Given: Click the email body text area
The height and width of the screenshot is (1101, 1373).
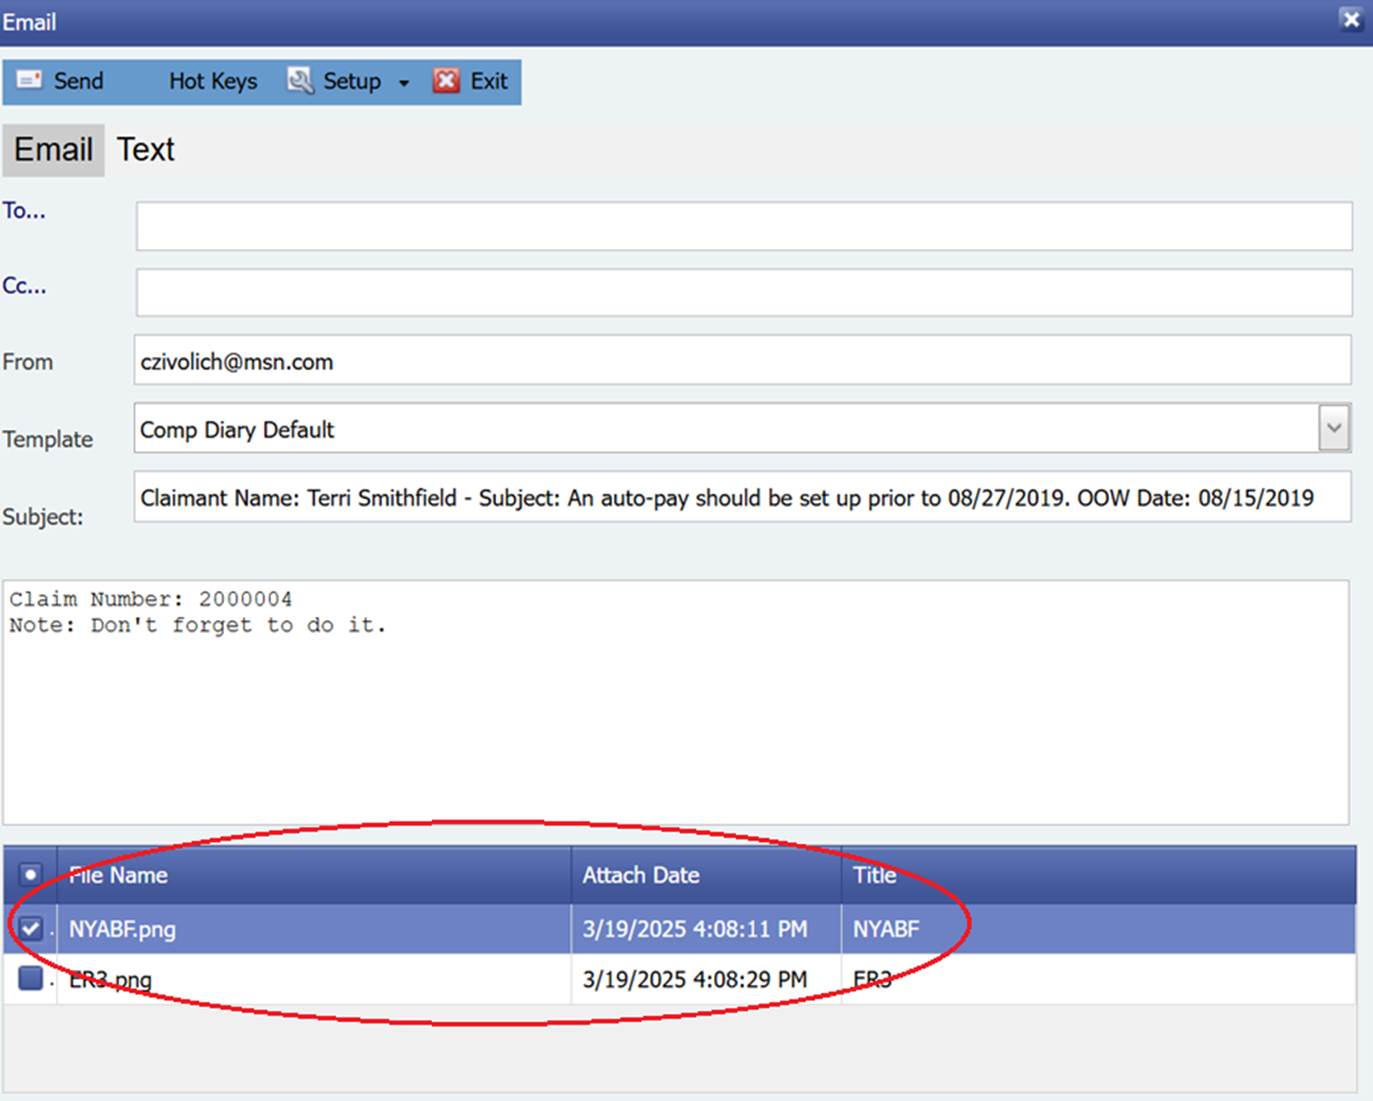Looking at the screenshot, I should (676, 720).
